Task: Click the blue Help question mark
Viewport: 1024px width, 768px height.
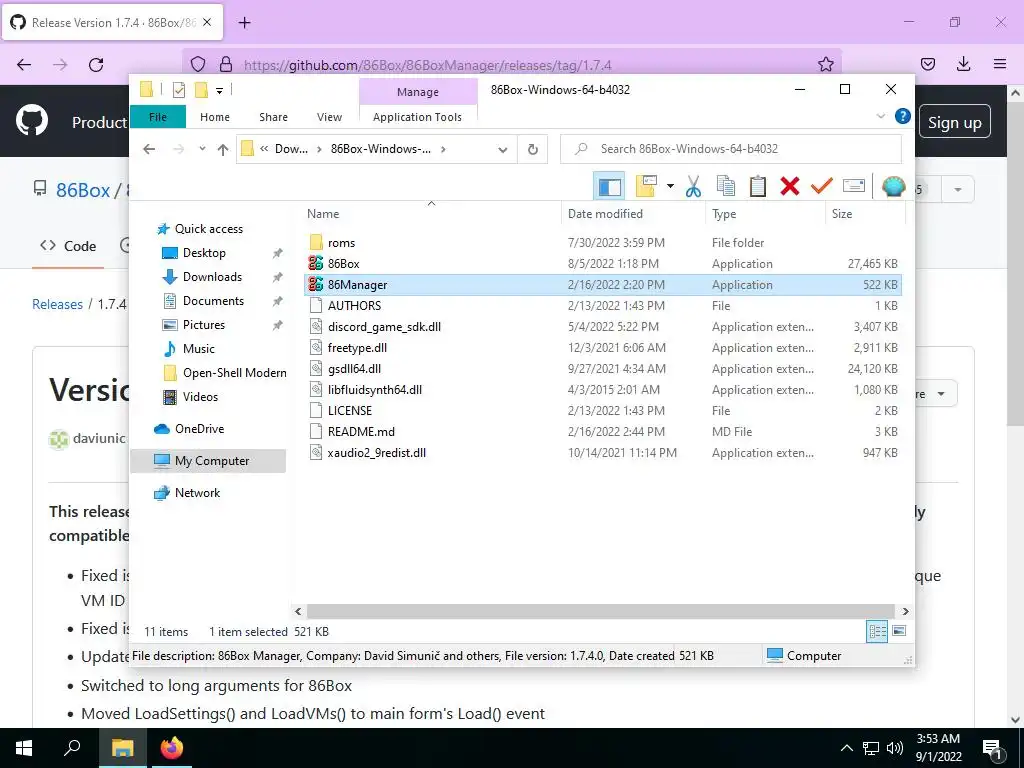Action: pyautogui.click(x=903, y=116)
